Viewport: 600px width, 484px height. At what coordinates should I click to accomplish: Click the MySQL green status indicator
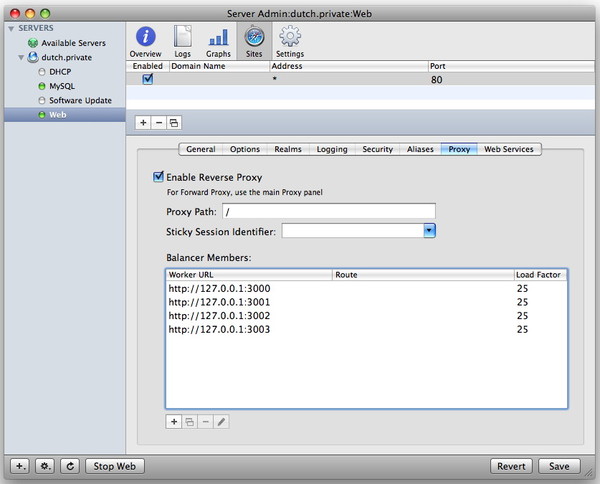click(x=42, y=86)
